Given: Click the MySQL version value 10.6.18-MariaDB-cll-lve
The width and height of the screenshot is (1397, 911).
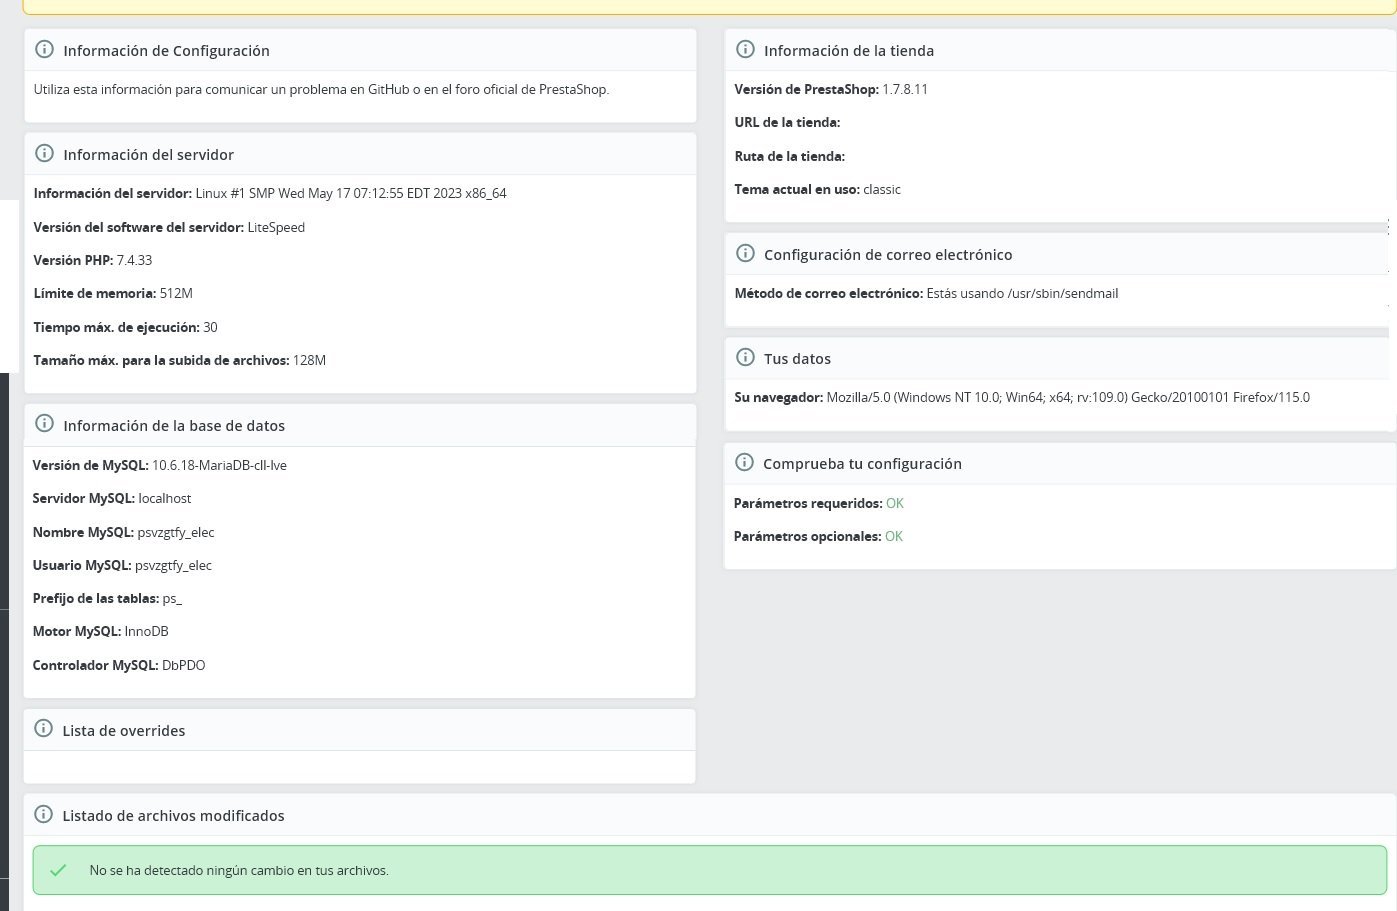Looking at the screenshot, I should (x=219, y=465).
